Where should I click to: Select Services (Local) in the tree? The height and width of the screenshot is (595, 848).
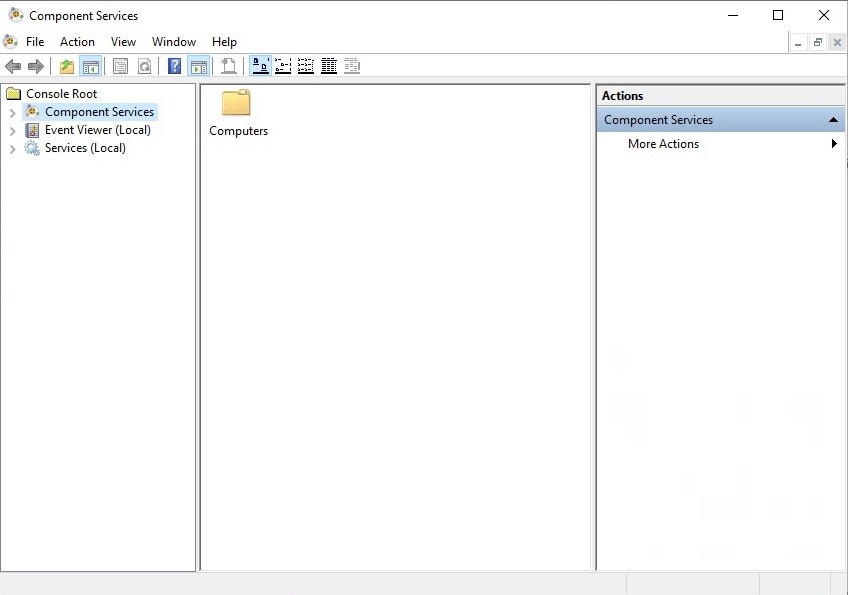pyautogui.click(x=85, y=148)
